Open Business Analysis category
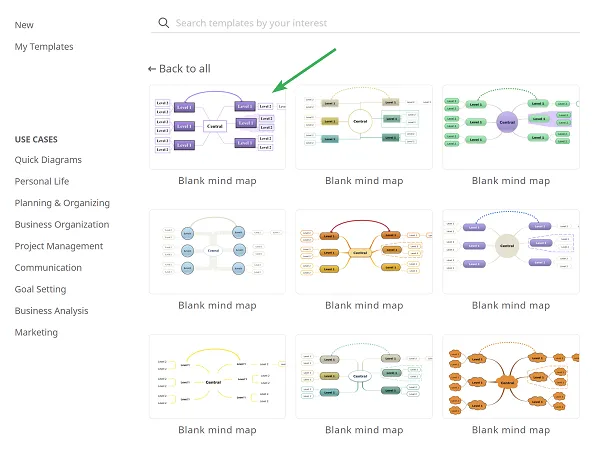Image resolution: width=600 pixels, height=449 pixels. 51,311
